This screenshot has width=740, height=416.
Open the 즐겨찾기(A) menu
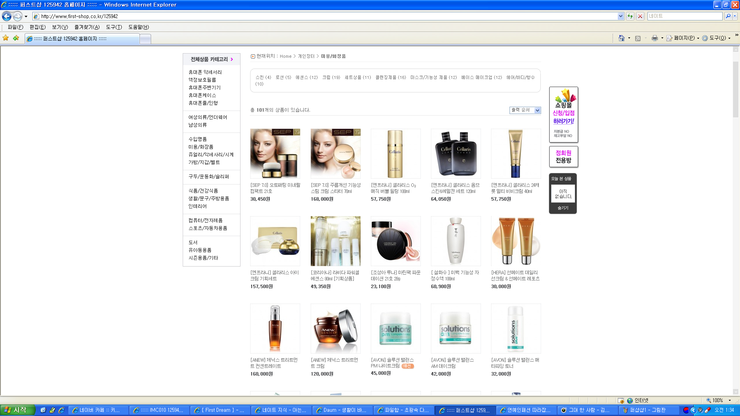point(86,27)
